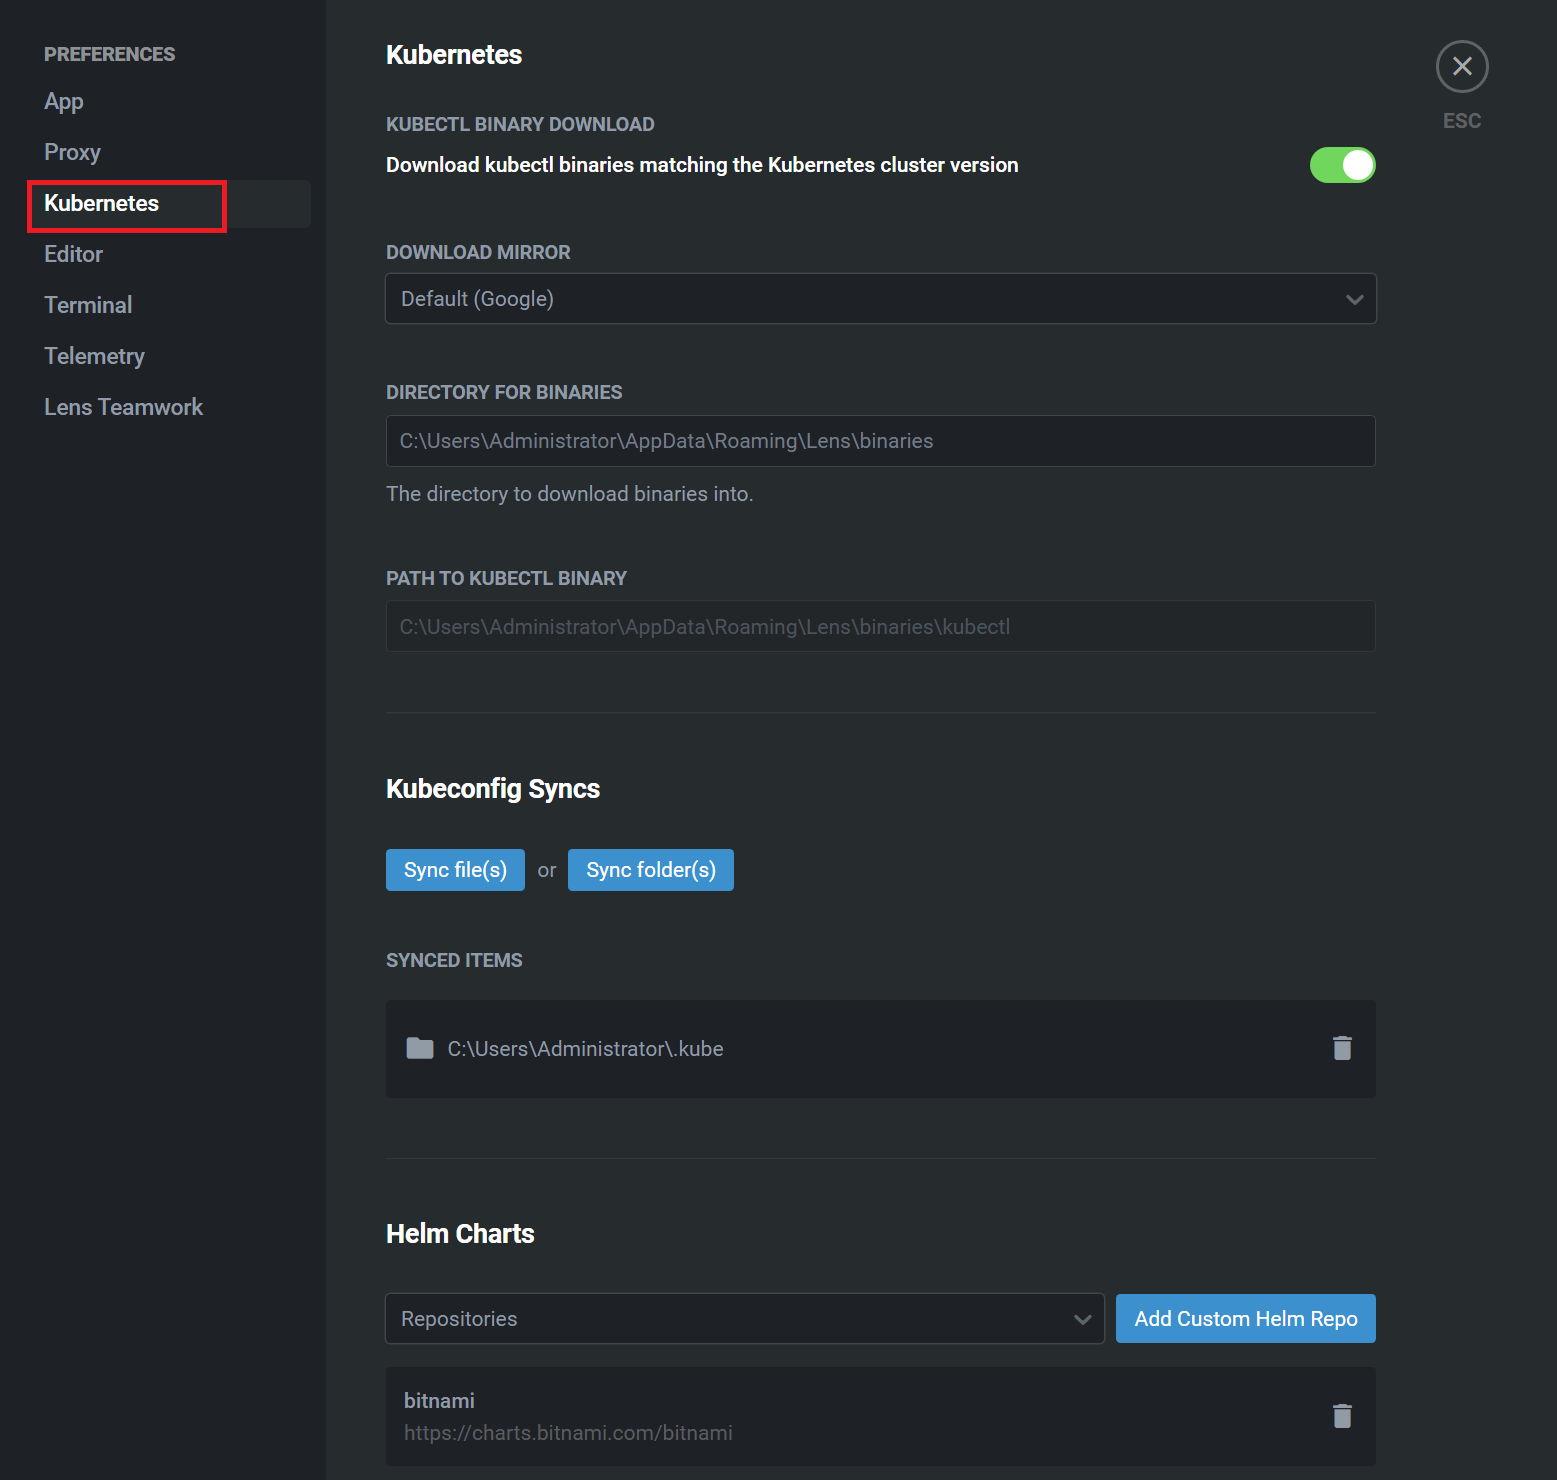Click Add Custom Helm Repo
The width and height of the screenshot is (1557, 1480).
(x=1245, y=1319)
